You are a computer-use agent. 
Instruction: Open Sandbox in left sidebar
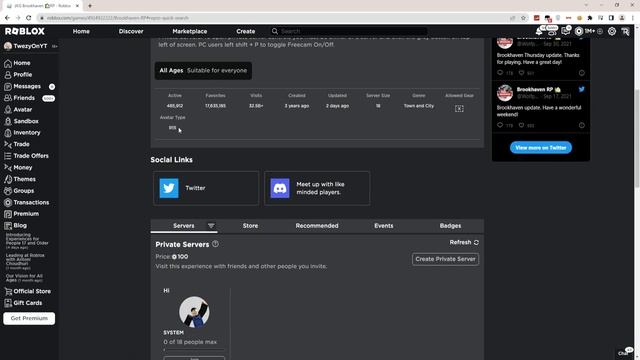pyautogui.click(x=22, y=121)
